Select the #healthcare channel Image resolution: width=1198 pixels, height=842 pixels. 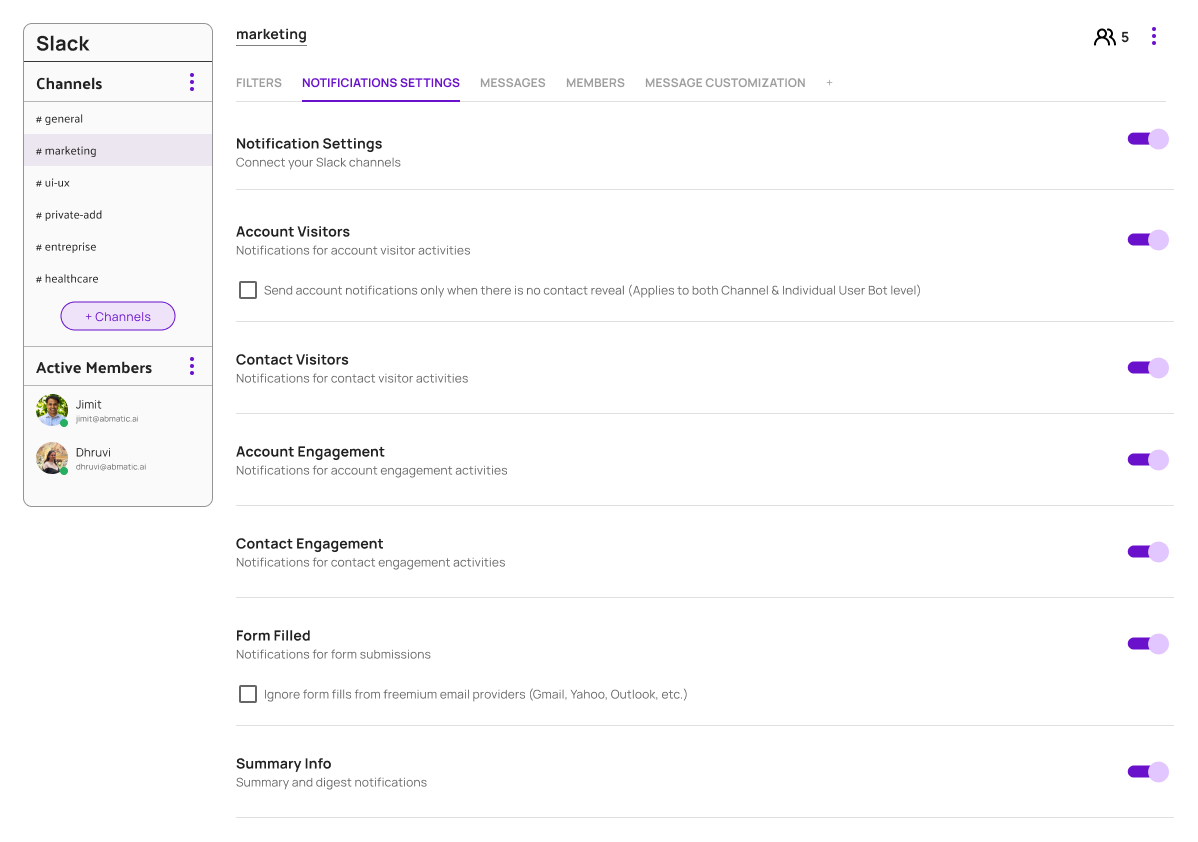coord(67,278)
